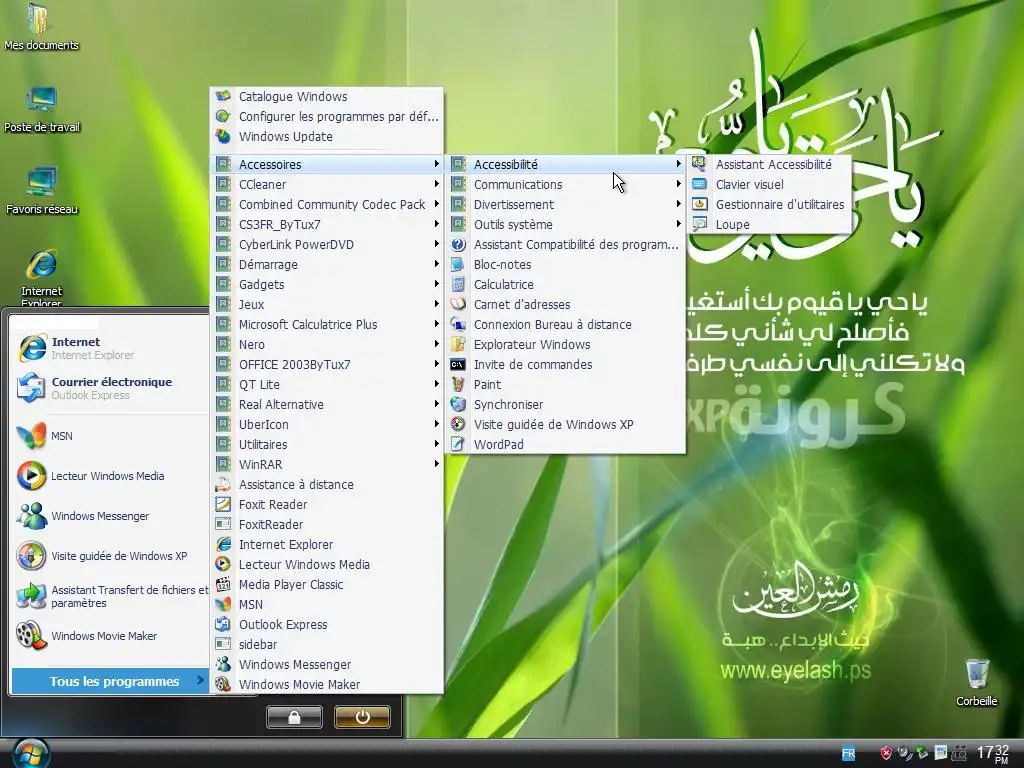Click the power shutdown button

click(x=362, y=717)
